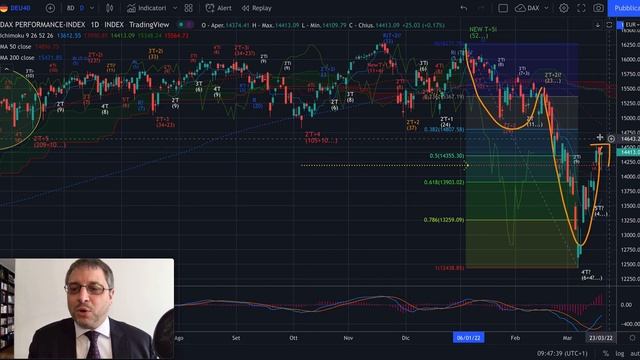Click the sync icon near price scale
The width and height of the screenshot is (640, 360).
tap(609, 25)
